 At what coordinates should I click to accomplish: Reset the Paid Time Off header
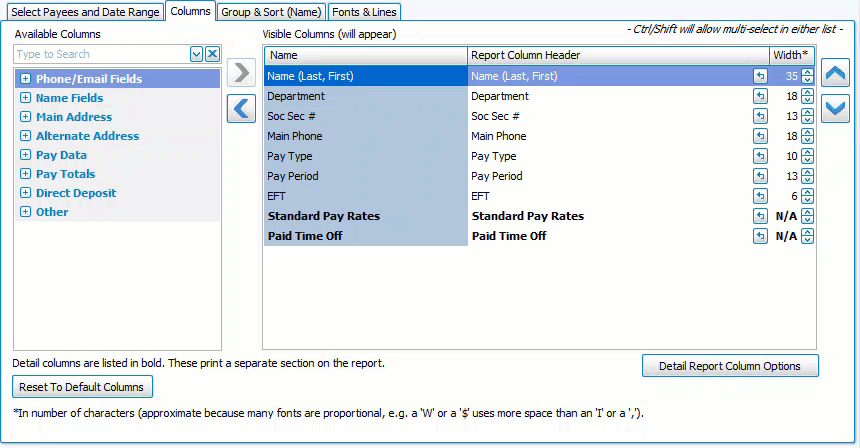pyautogui.click(x=760, y=236)
